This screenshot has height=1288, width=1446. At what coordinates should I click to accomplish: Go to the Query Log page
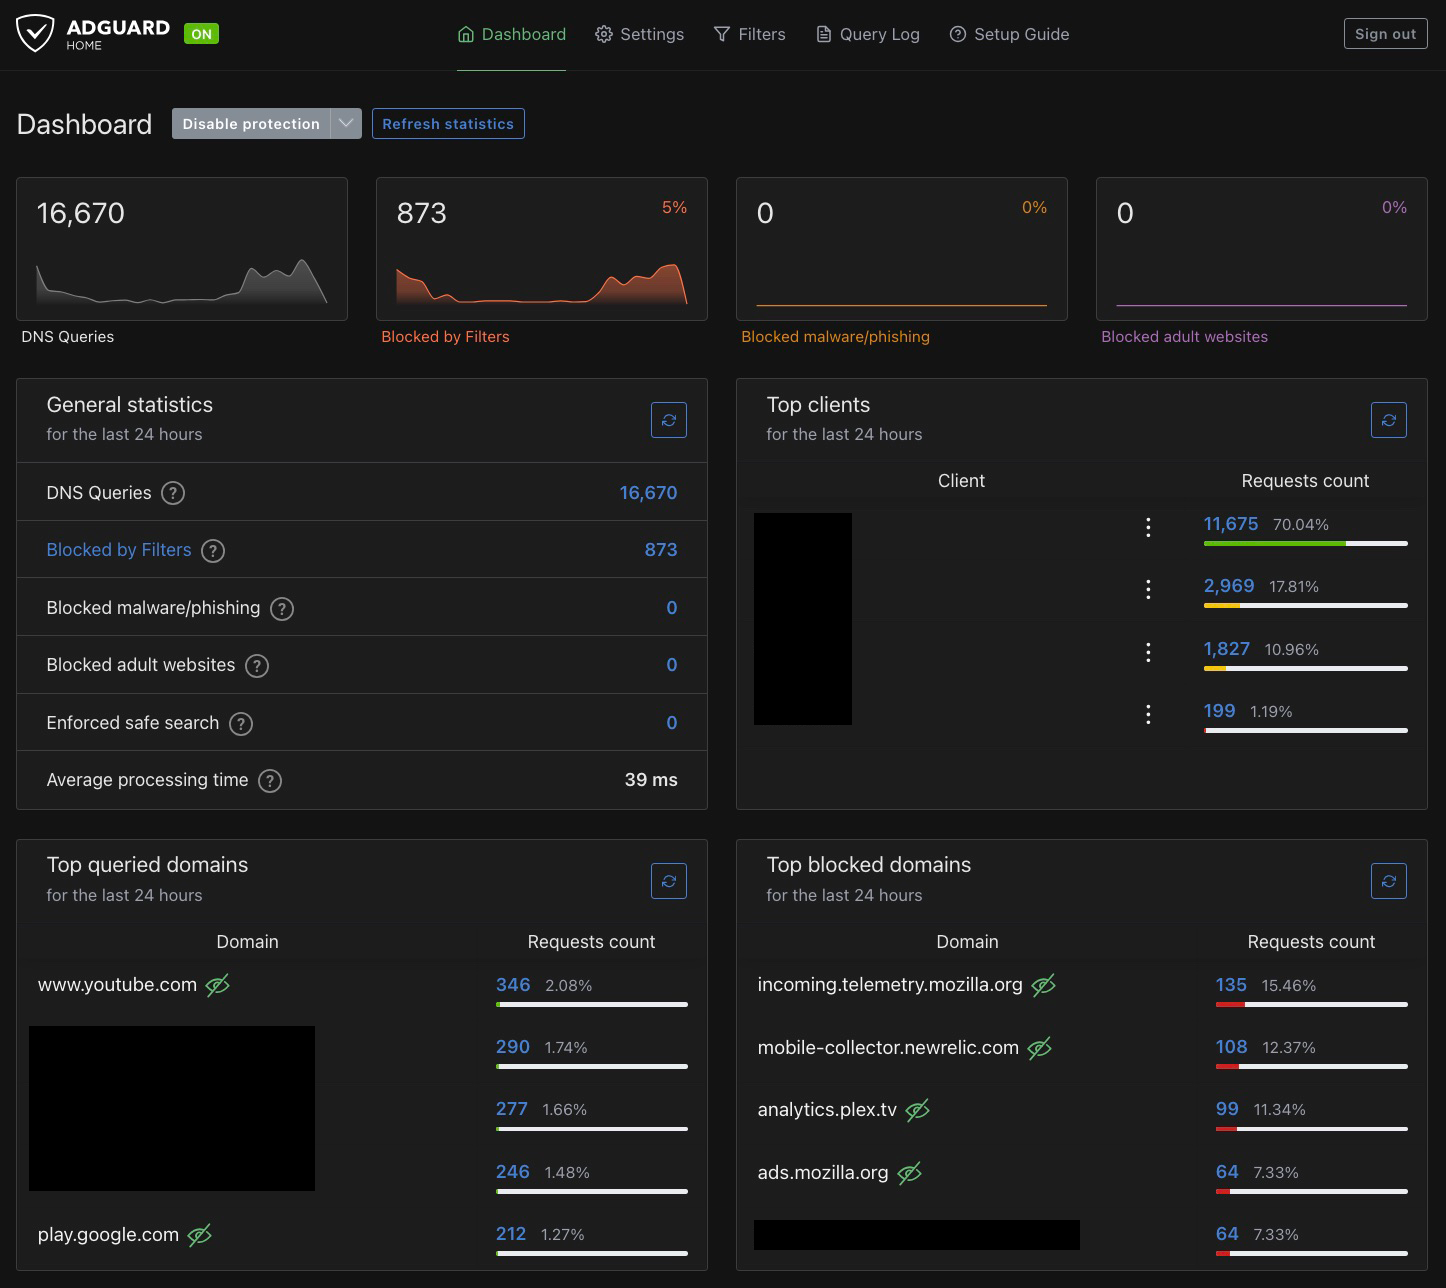coord(868,34)
